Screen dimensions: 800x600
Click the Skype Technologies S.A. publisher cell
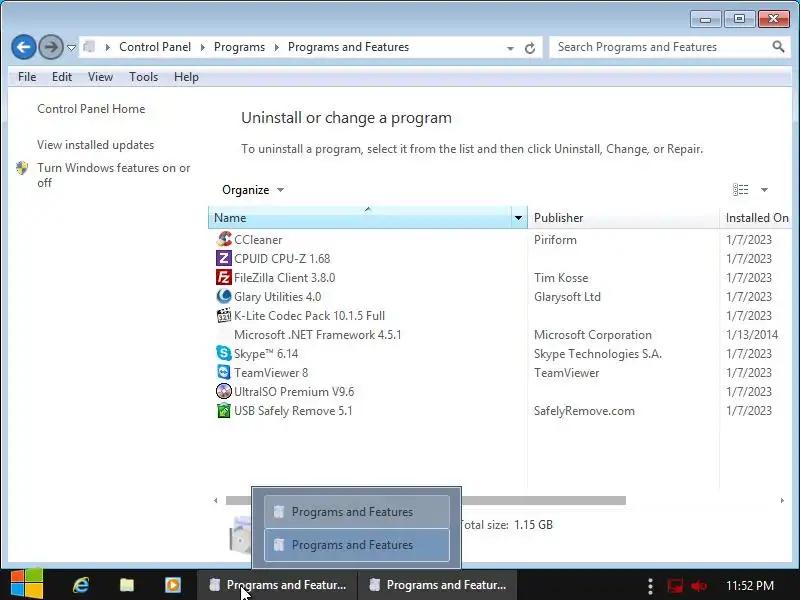(597, 354)
